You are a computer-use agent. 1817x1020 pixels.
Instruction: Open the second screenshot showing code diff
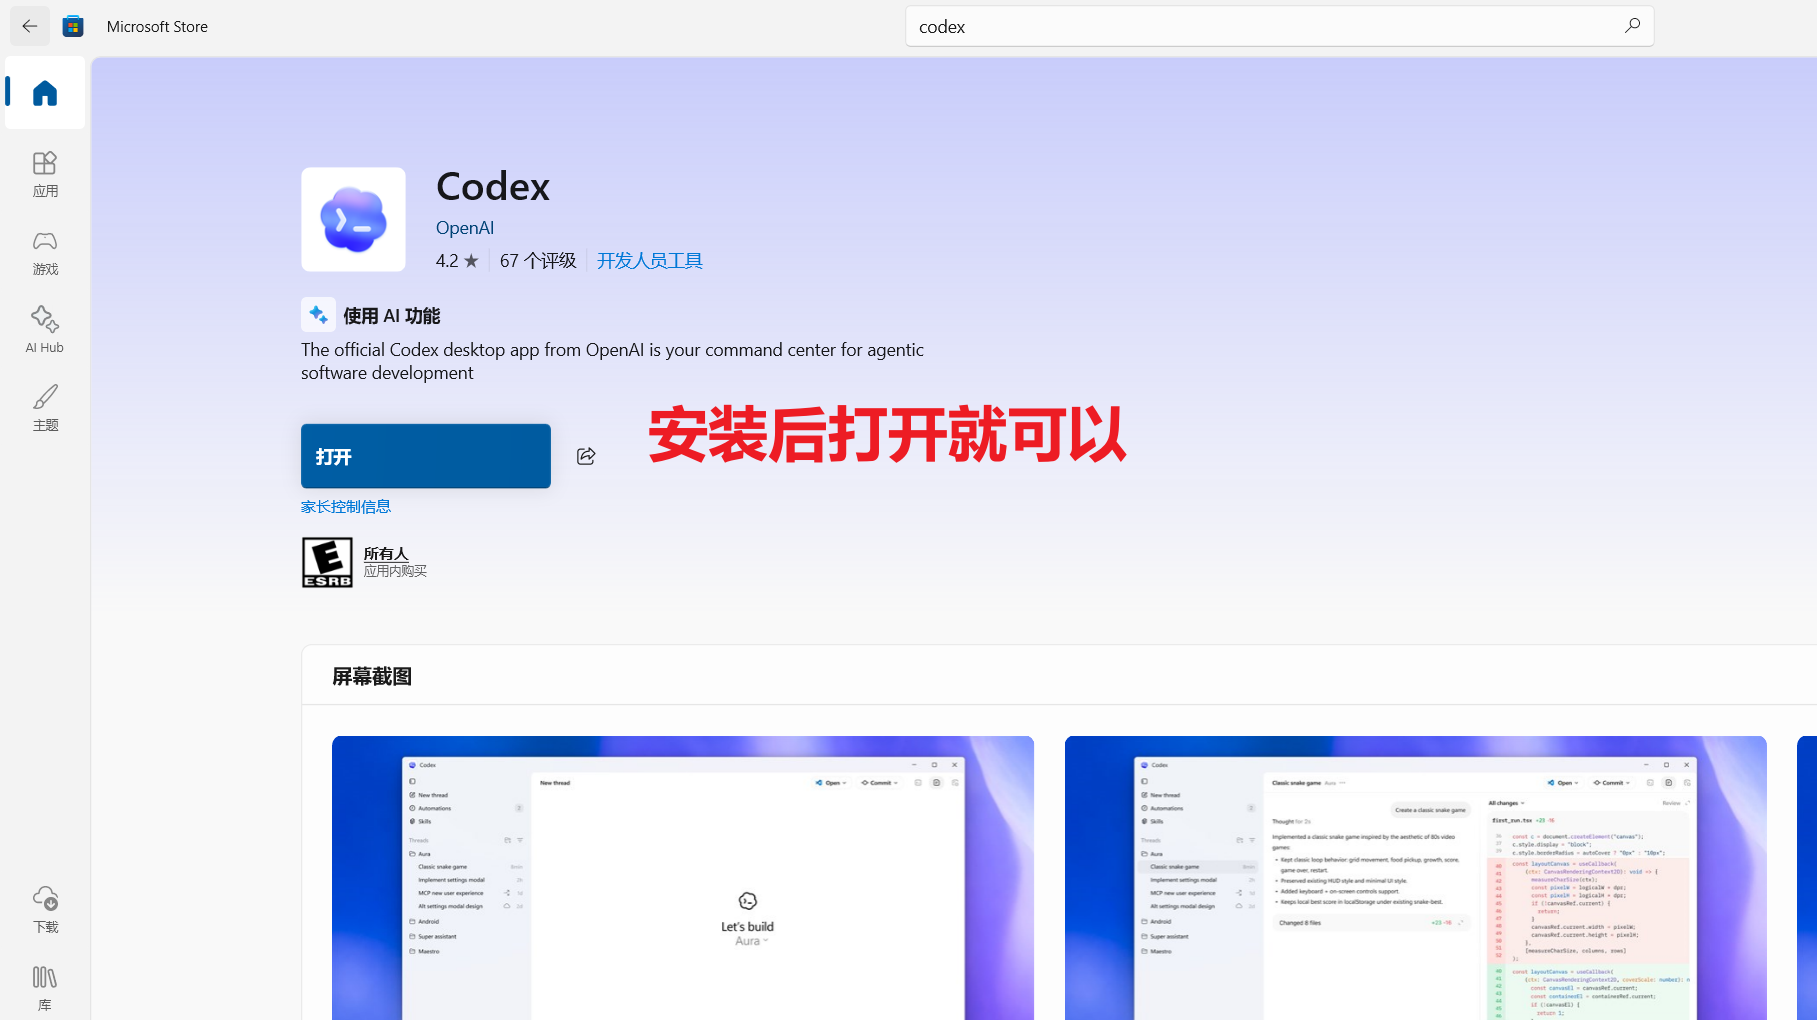1416,878
